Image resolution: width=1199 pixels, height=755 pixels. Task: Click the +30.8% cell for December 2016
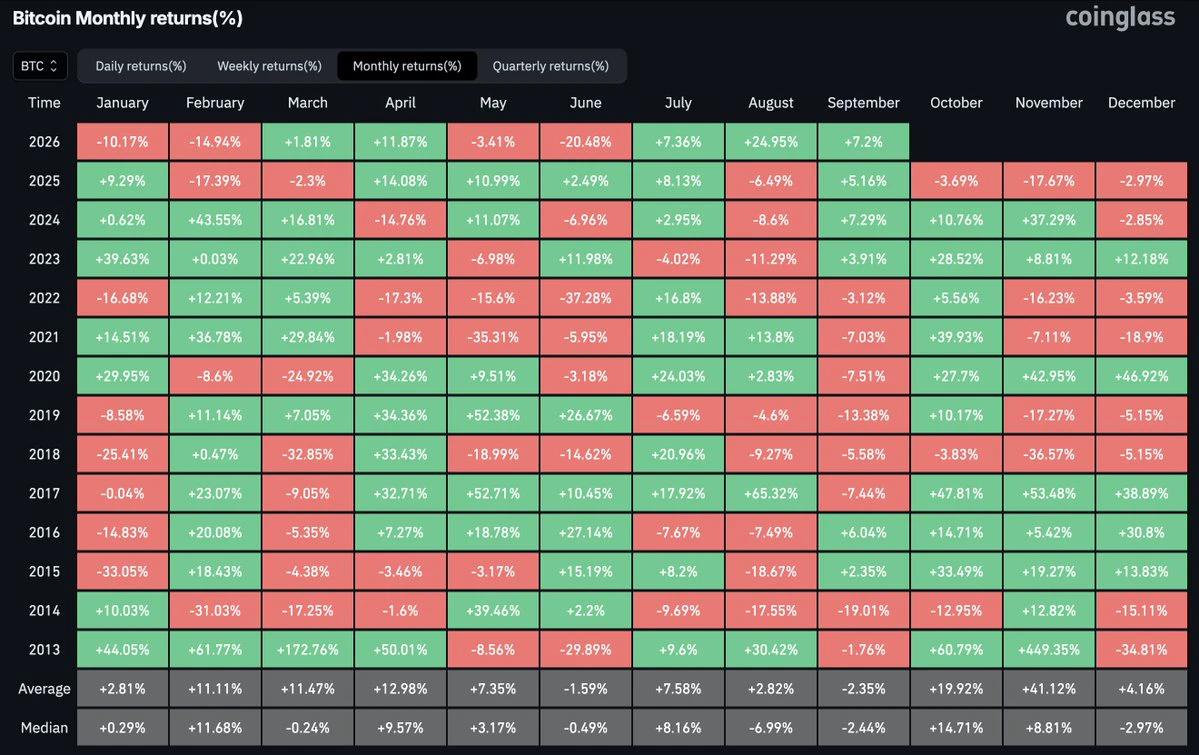(1141, 532)
